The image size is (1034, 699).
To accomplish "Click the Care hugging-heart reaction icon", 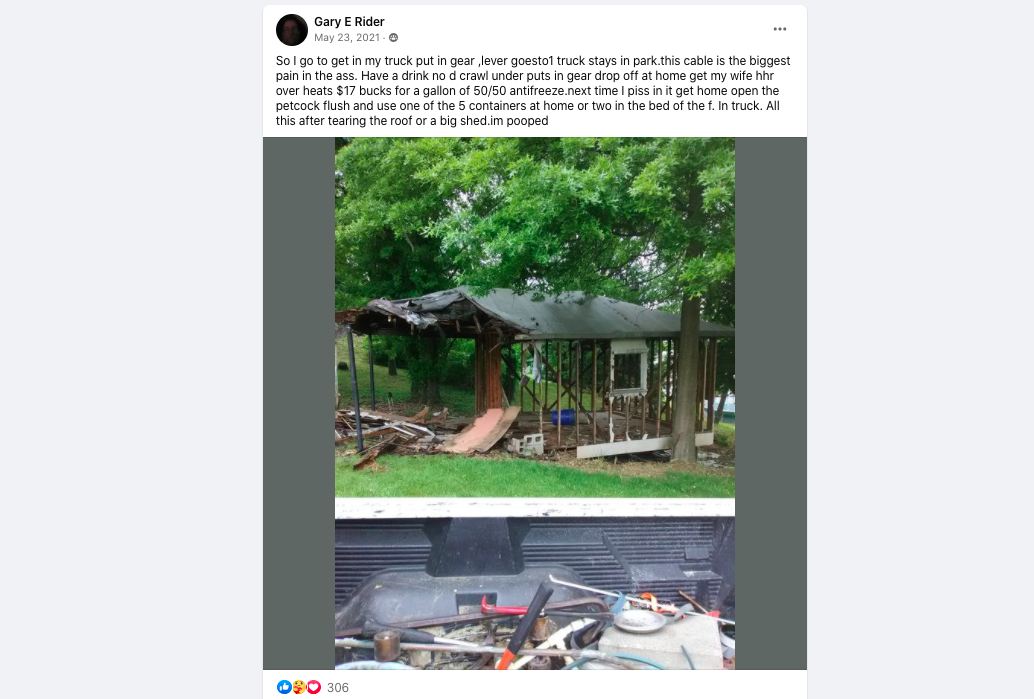I will coord(299,687).
